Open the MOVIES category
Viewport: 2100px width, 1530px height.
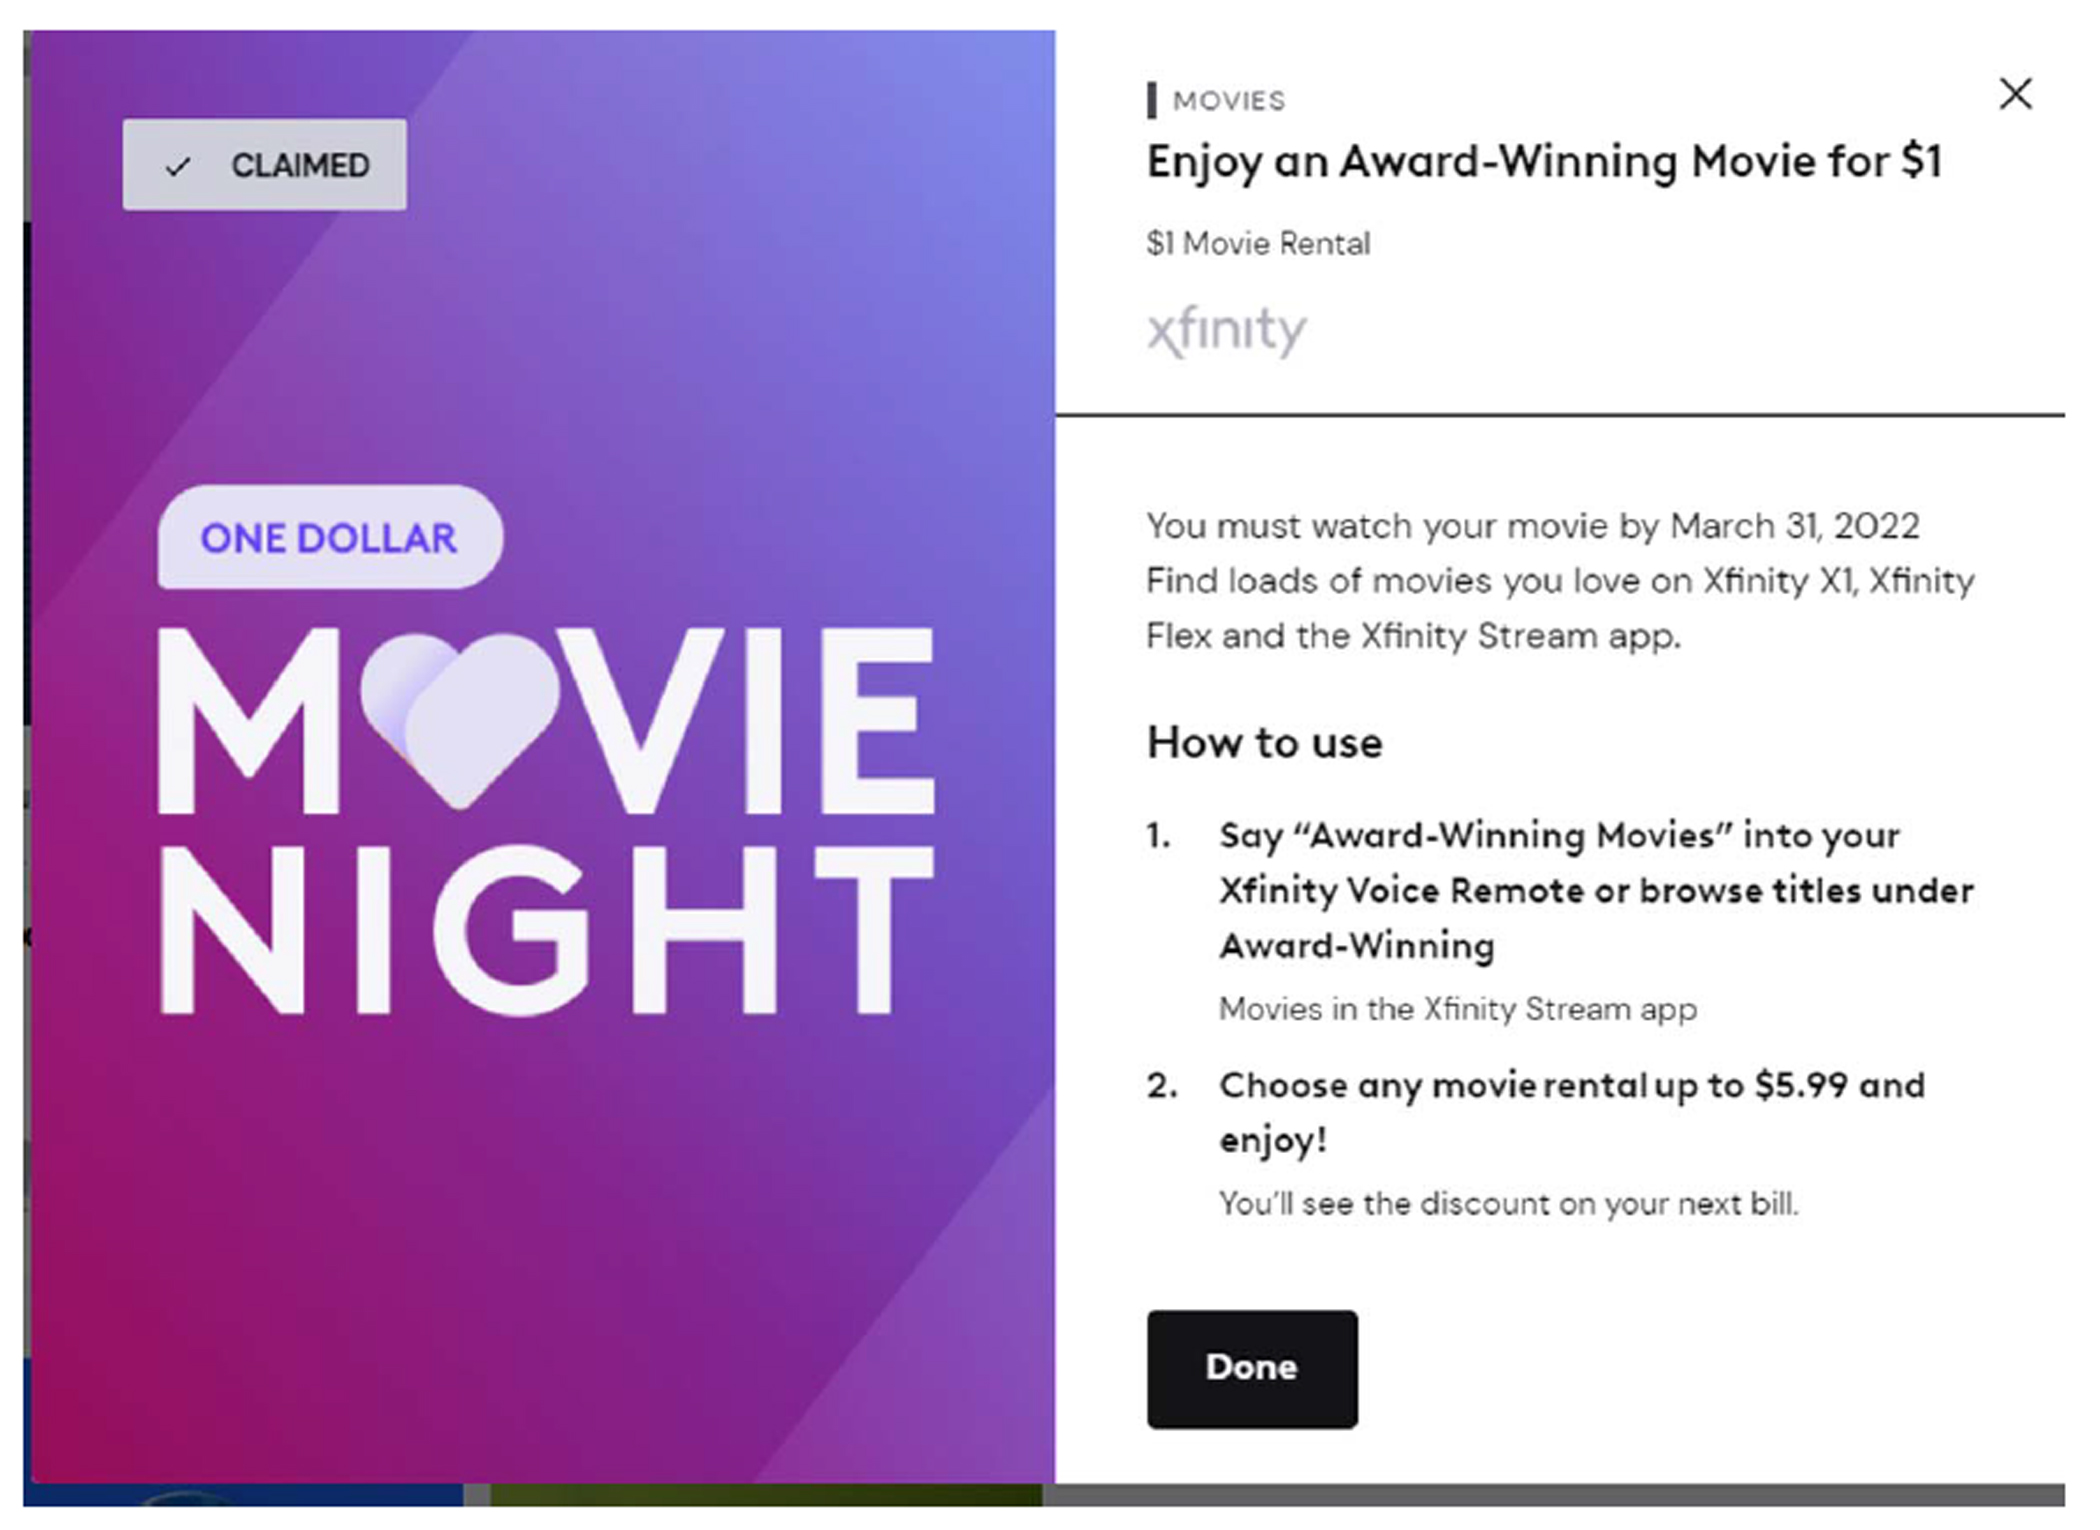1229,98
